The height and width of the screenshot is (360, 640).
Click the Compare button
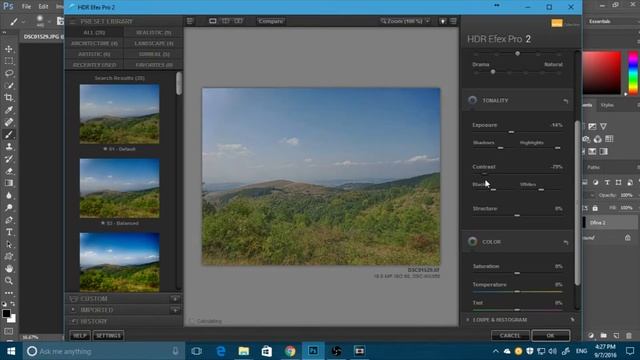[x=271, y=21]
